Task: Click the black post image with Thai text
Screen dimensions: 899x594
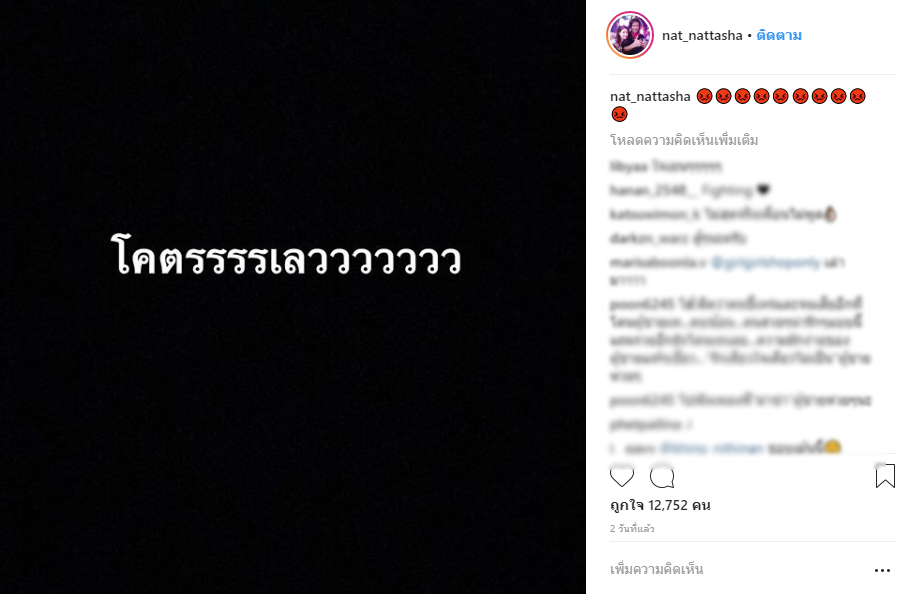Action: (292, 297)
